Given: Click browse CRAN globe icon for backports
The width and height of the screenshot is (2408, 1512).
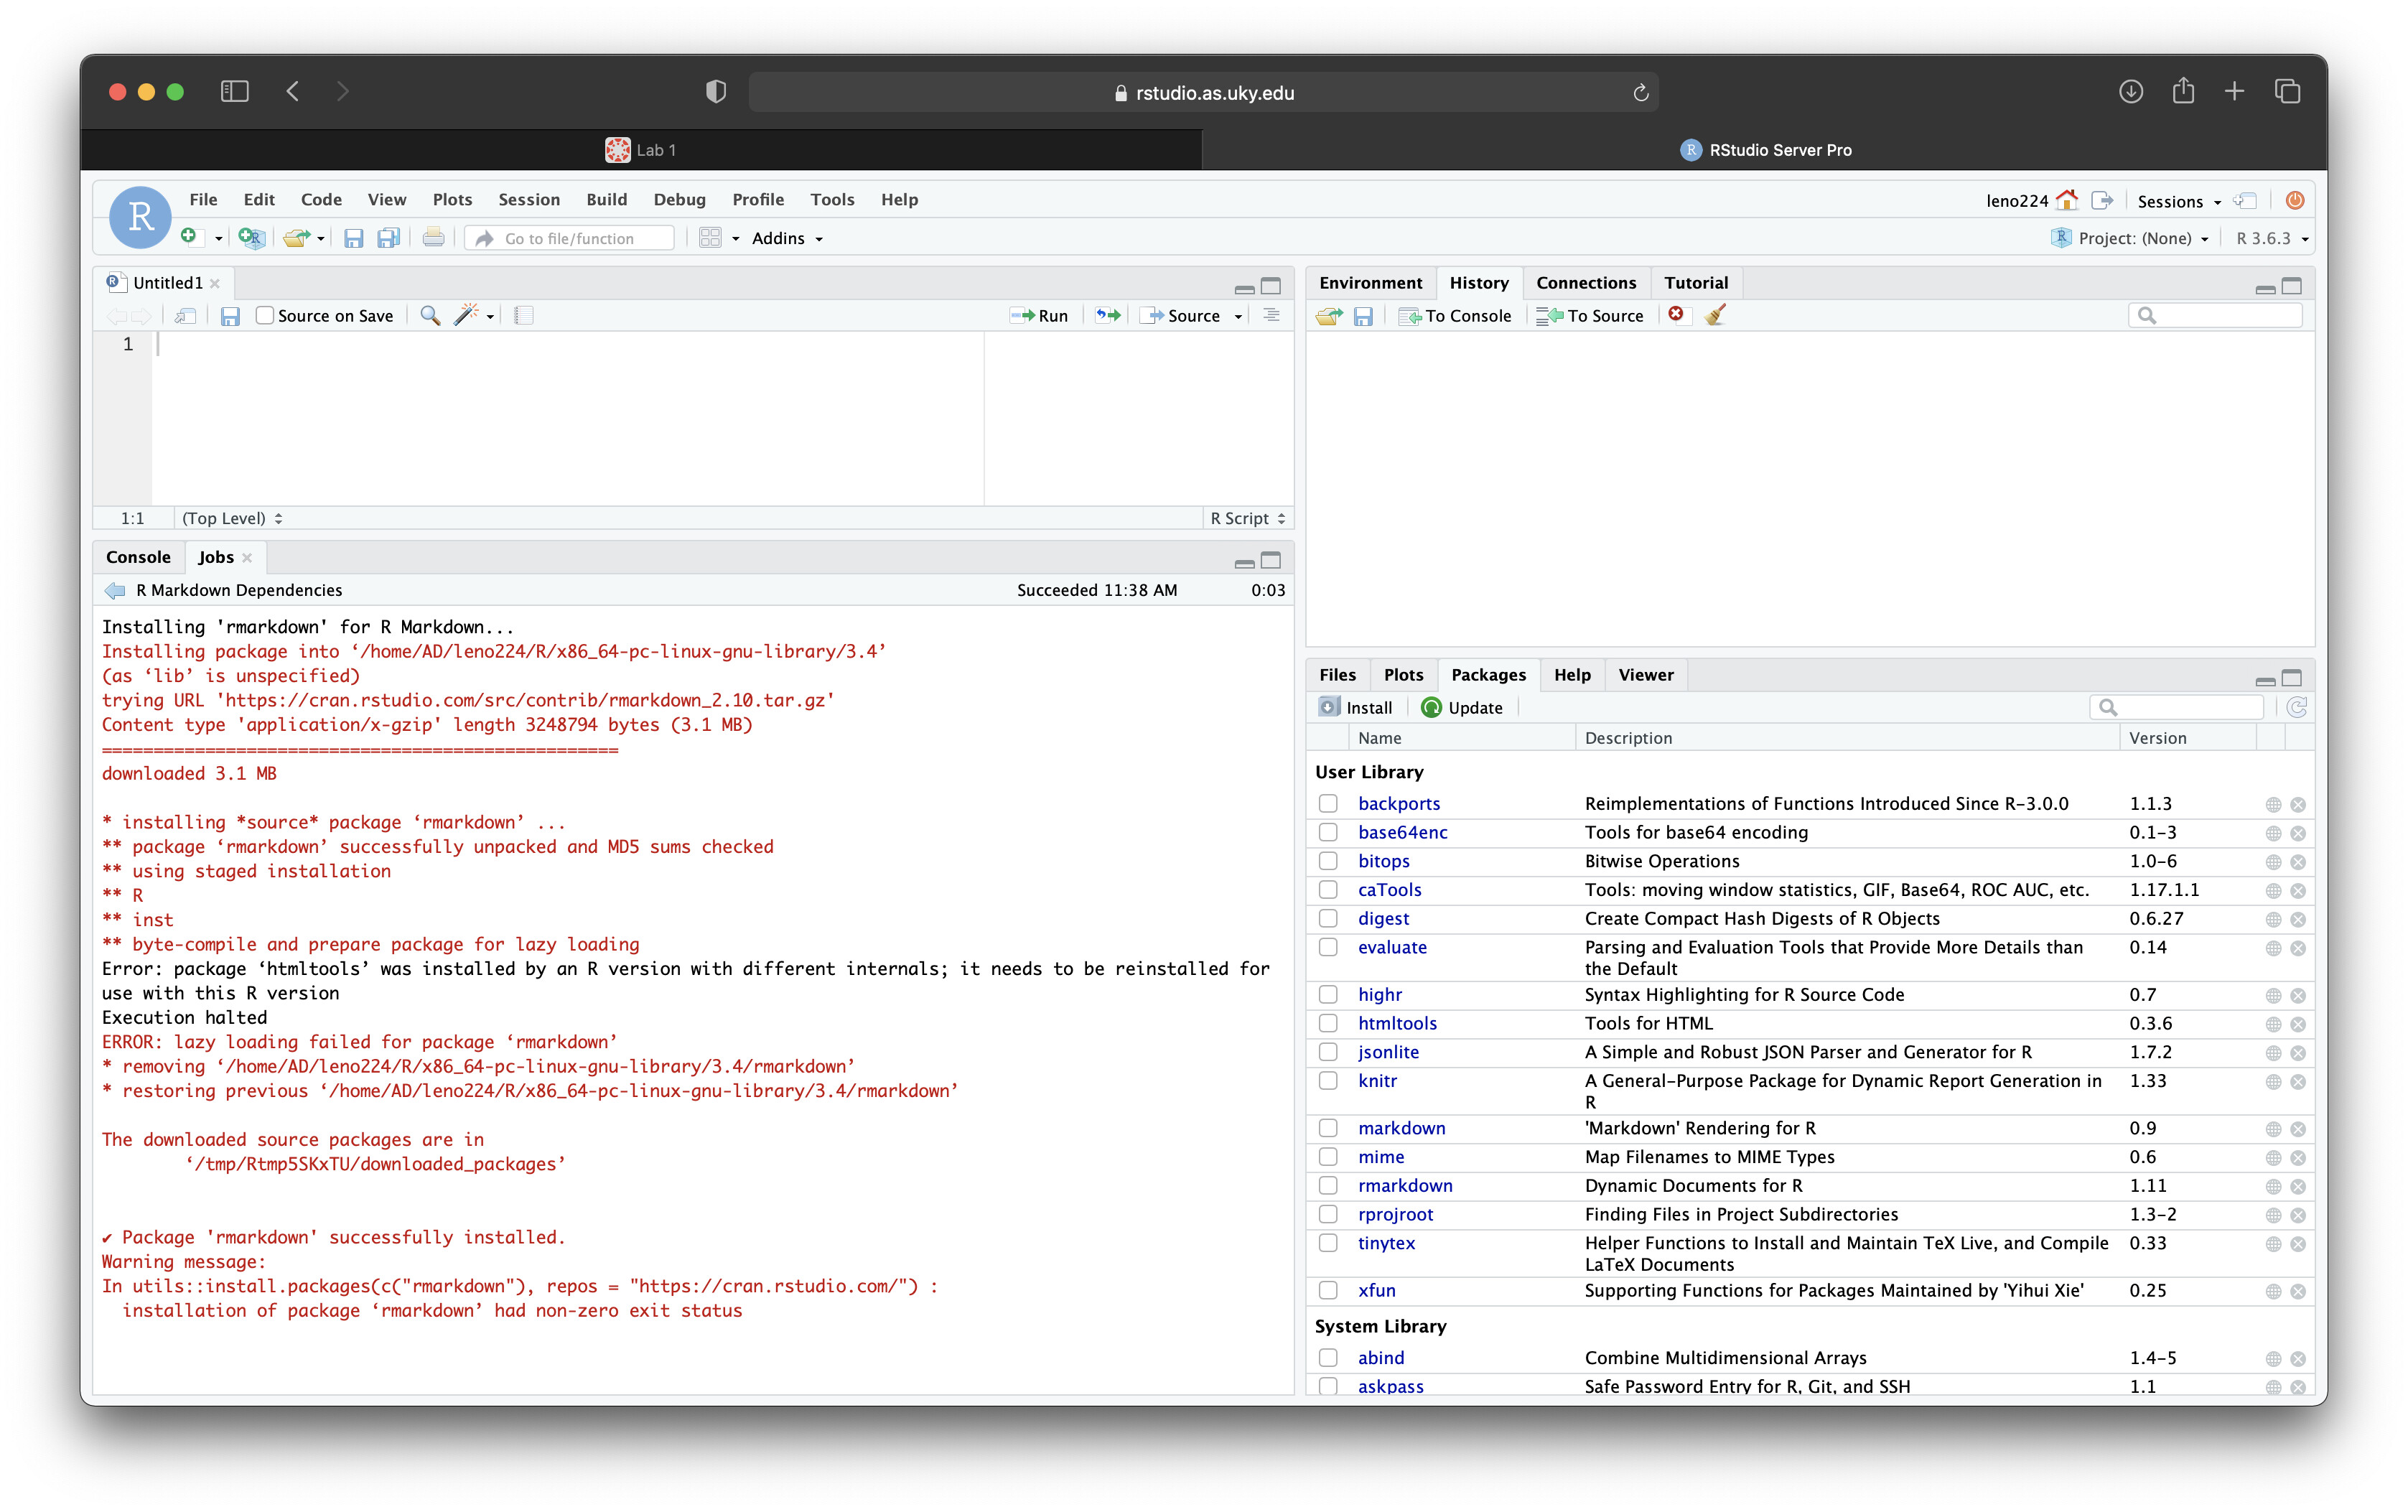Looking at the screenshot, I should click(x=2273, y=804).
